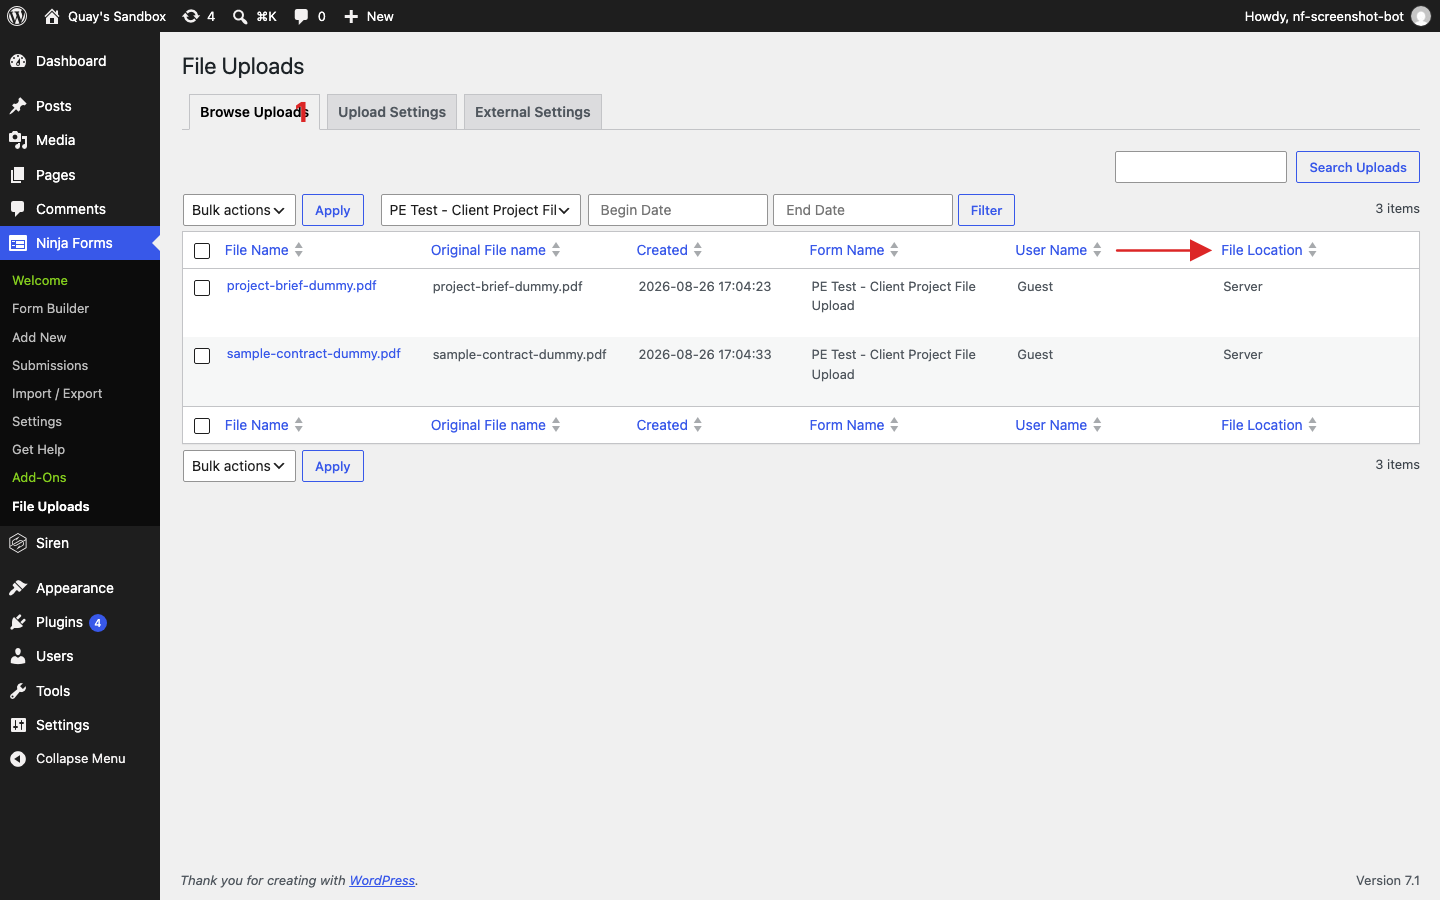The height and width of the screenshot is (900, 1440).
Task: Click the user avatar in admin bar
Action: pos(1421,16)
